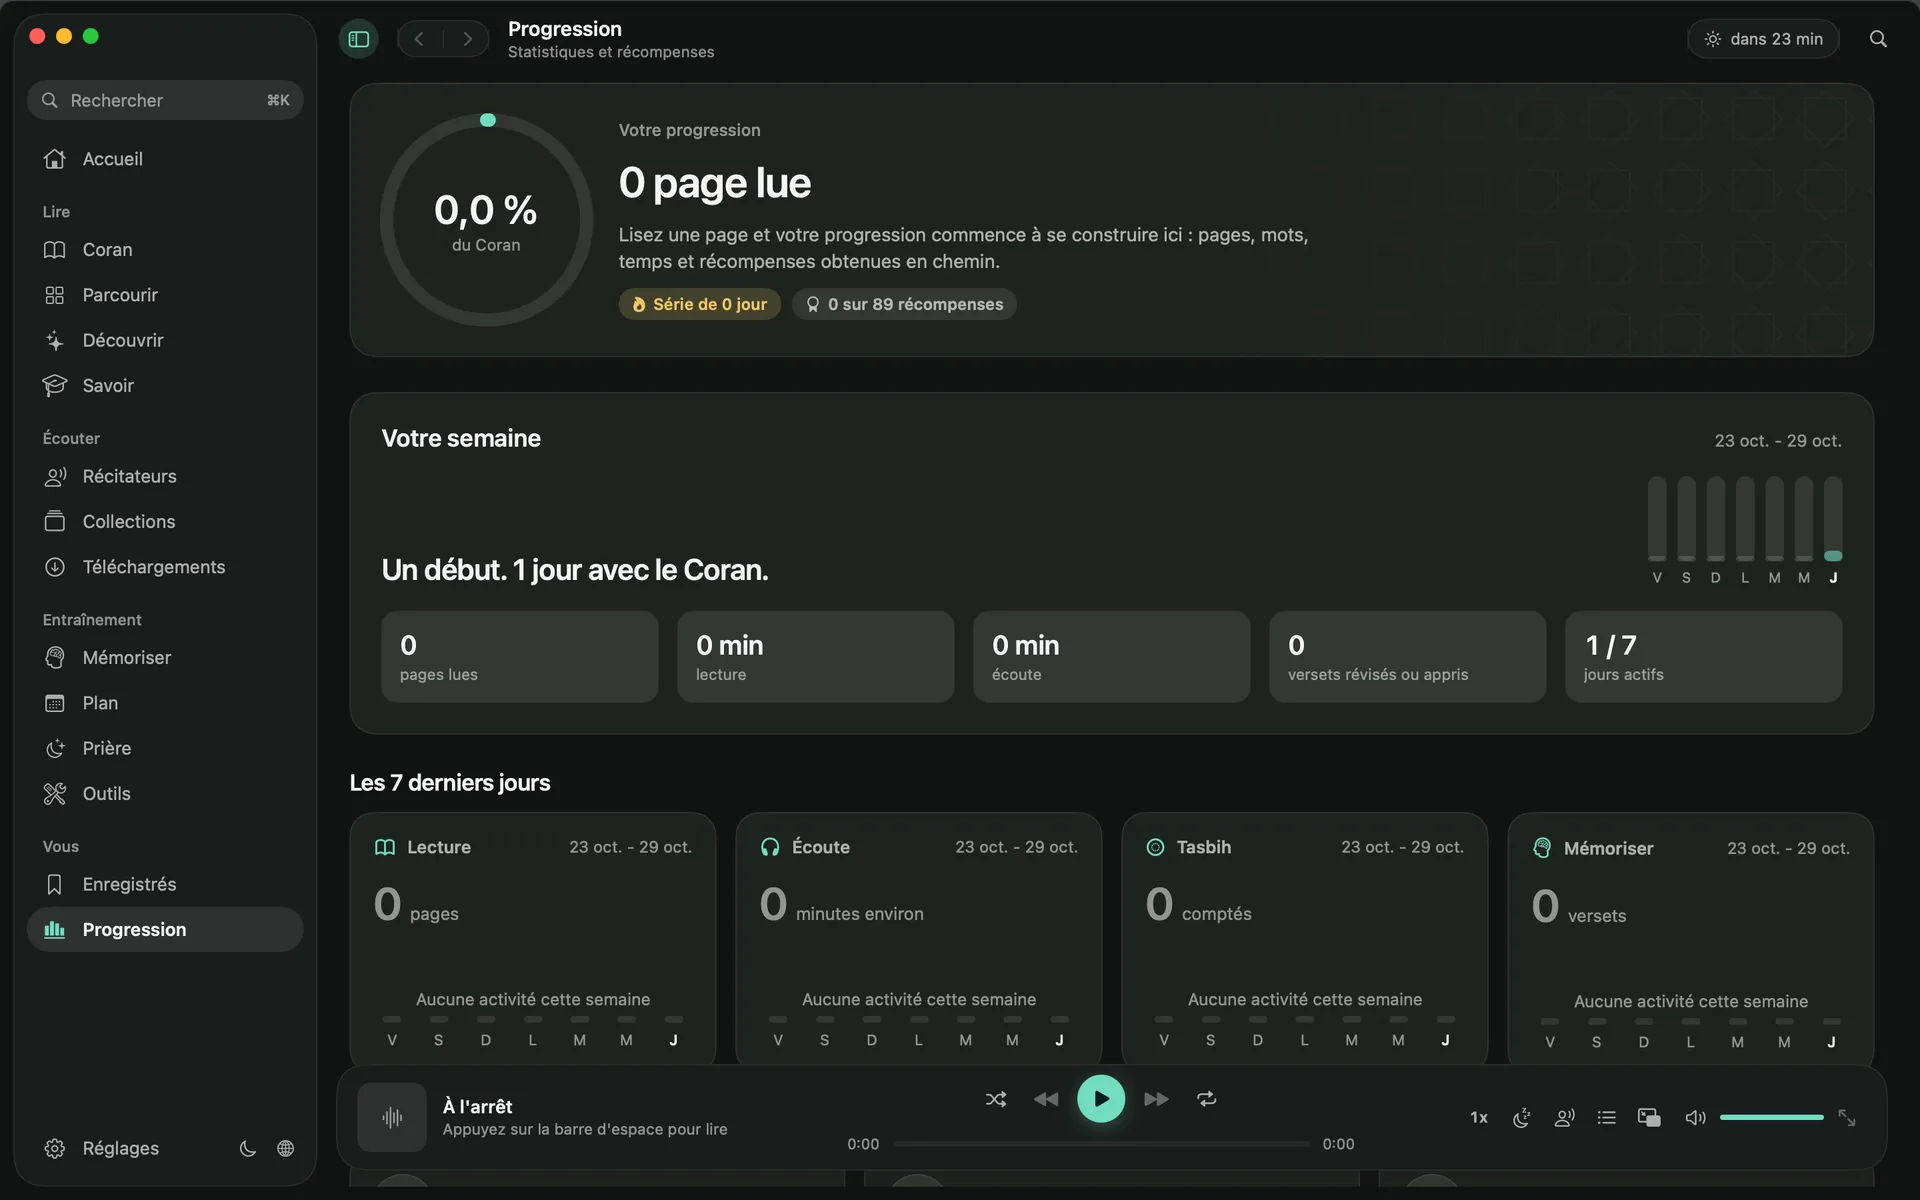1920x1200 pixels.
Task: Select Progression in the sidebar
Action: click(165, 929)
